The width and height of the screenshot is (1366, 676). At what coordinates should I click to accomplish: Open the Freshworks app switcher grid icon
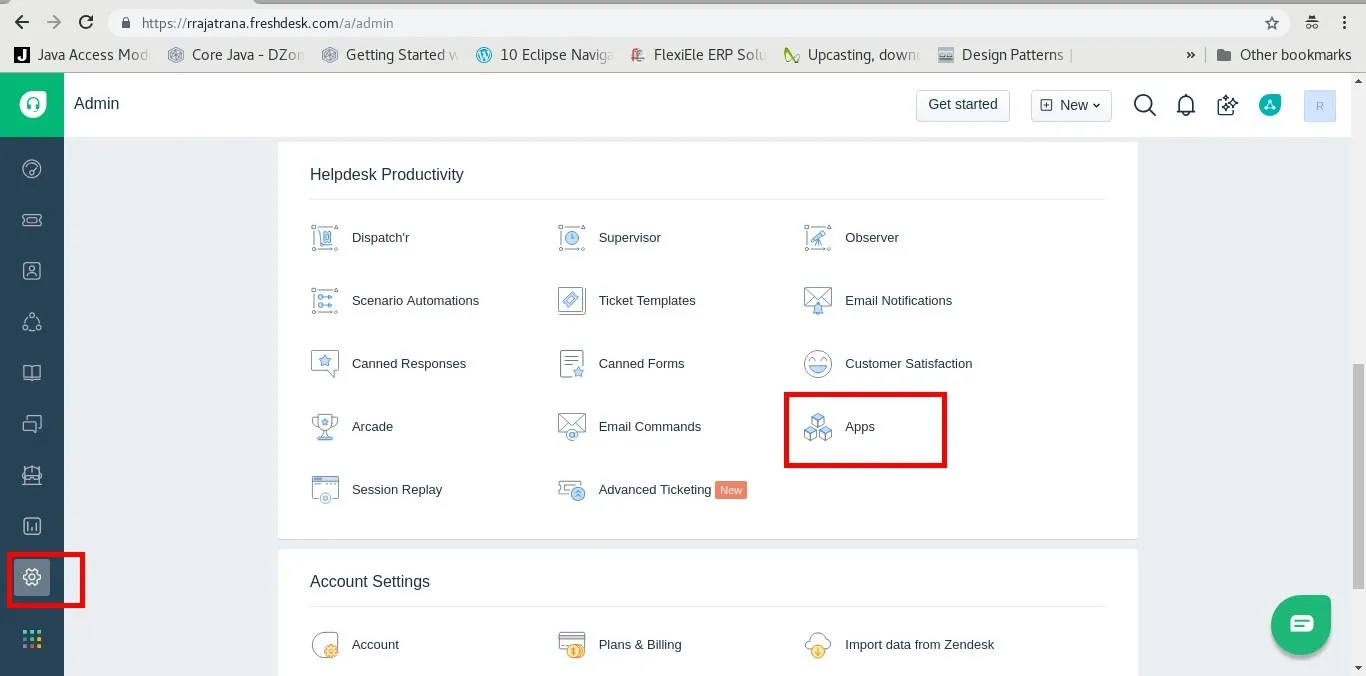pos(32,638)
